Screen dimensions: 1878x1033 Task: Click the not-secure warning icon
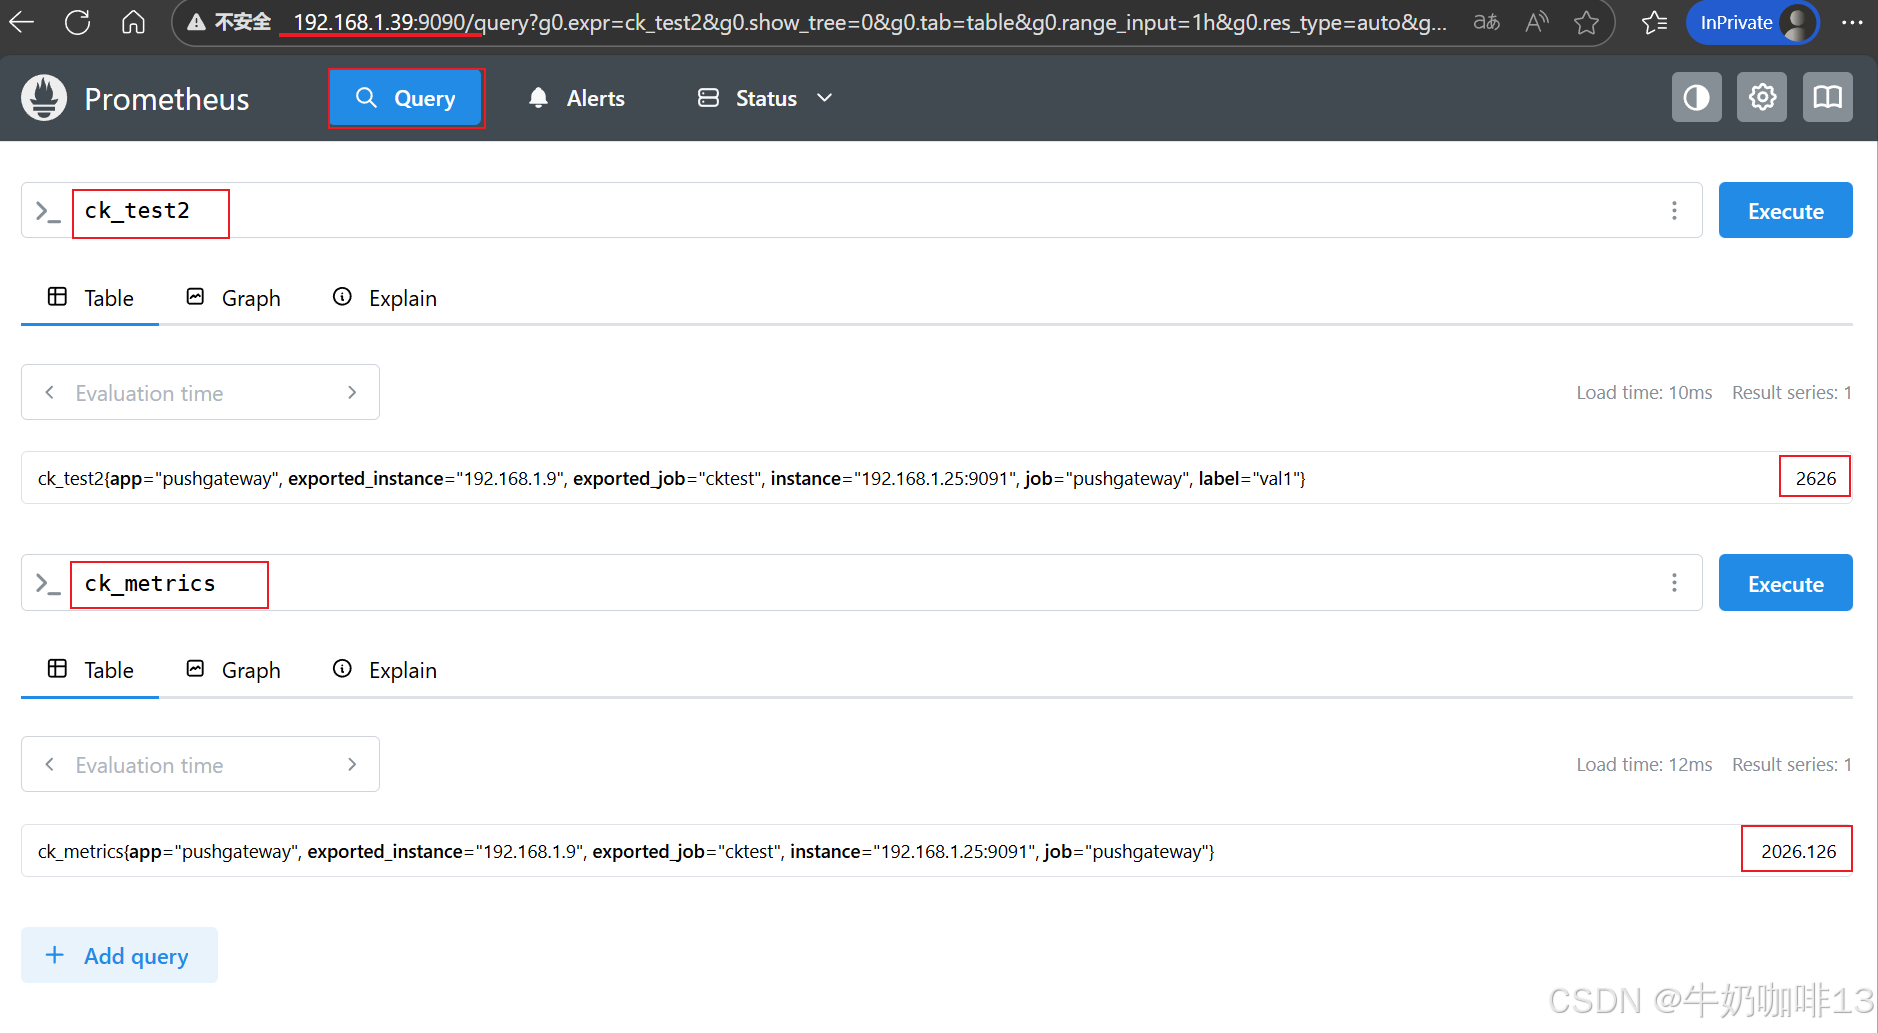(x=197, y=22)
